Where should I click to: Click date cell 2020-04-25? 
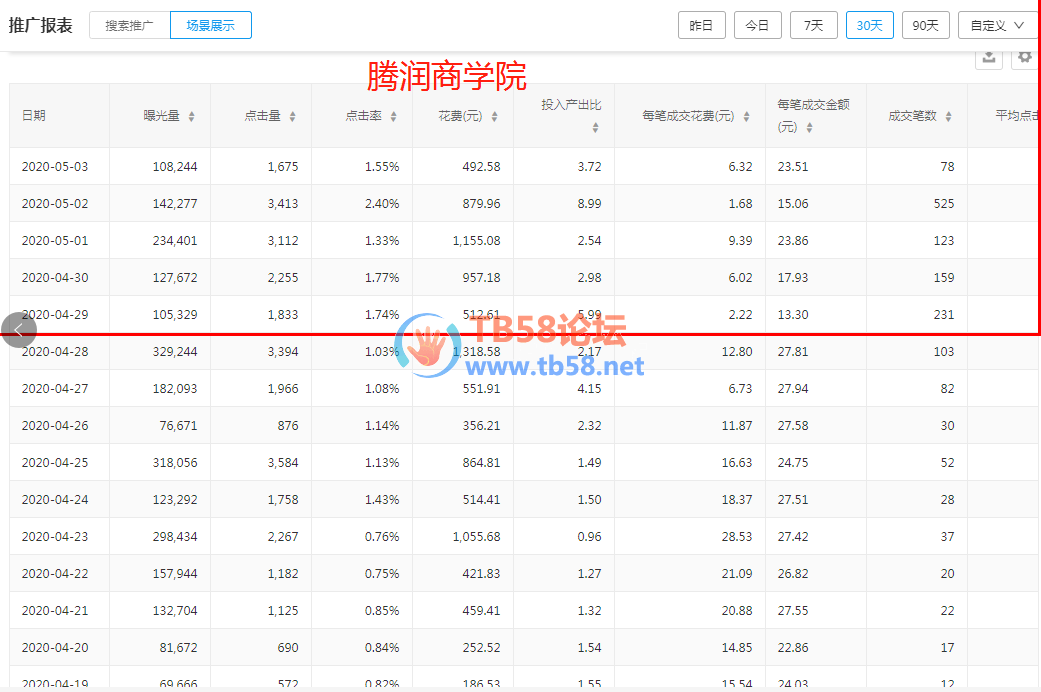55,463
